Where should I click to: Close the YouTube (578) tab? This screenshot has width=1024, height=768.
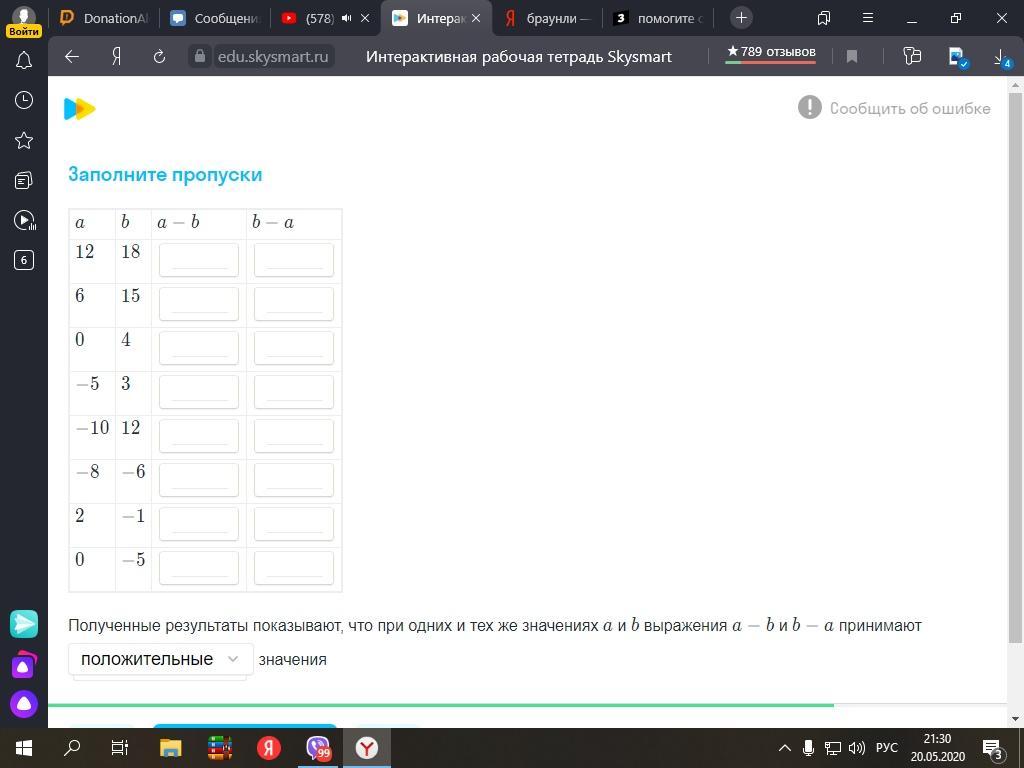tap(365, 18)
